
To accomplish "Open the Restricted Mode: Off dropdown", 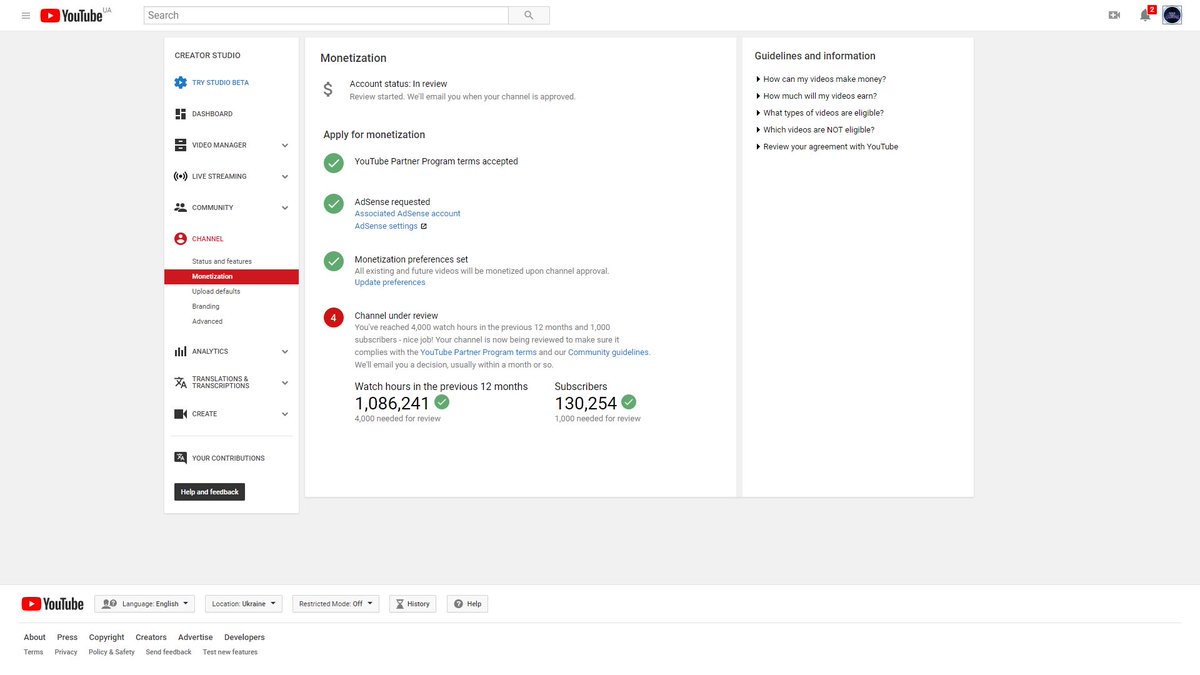I will click(336, 604).
